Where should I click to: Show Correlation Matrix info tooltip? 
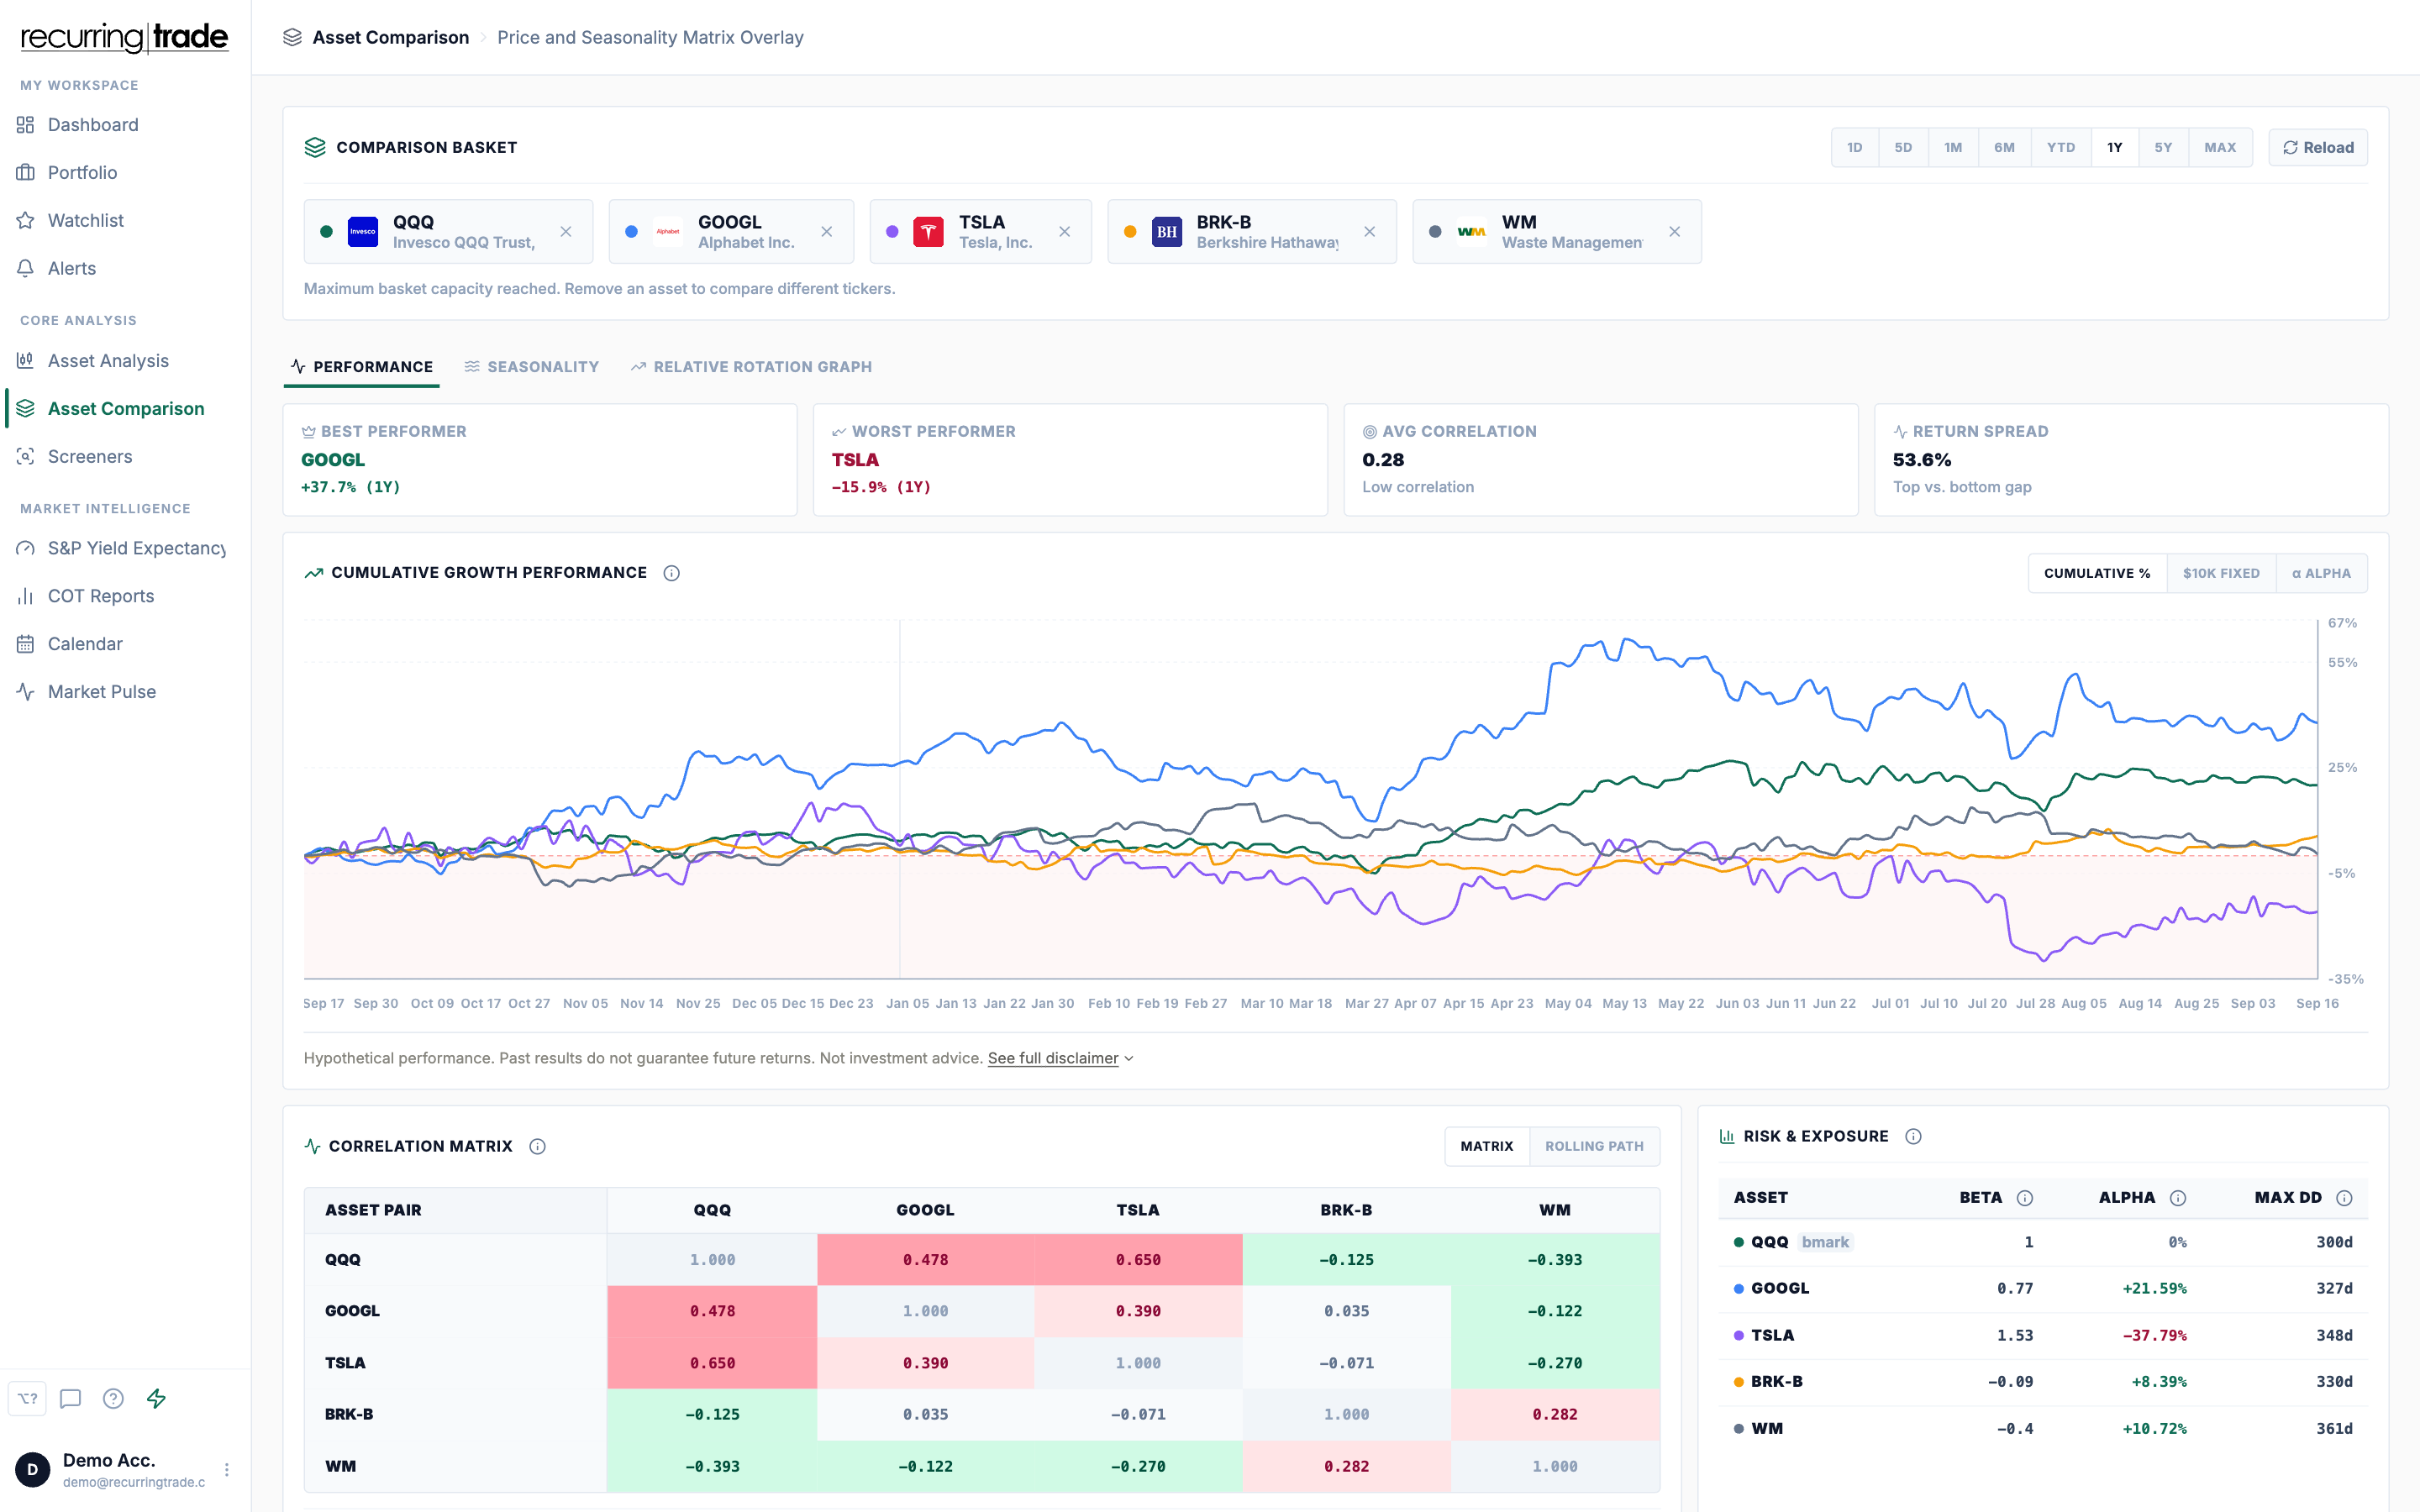538,1146
